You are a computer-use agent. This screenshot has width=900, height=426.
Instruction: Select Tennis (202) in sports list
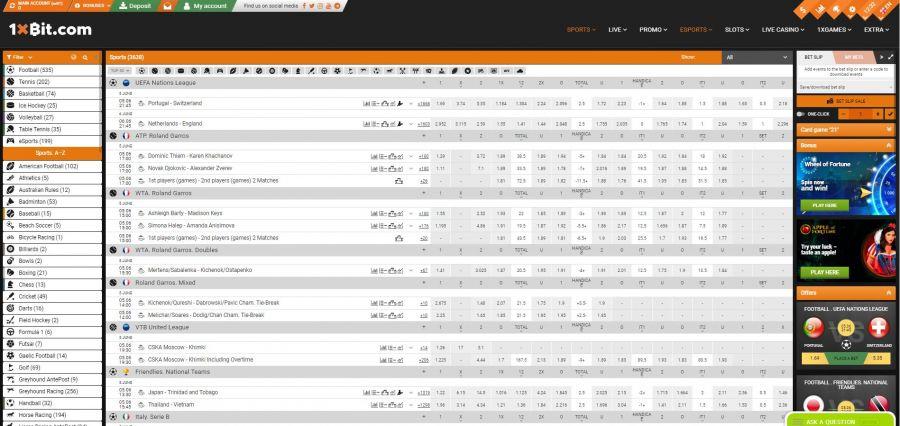pos(52,82)
